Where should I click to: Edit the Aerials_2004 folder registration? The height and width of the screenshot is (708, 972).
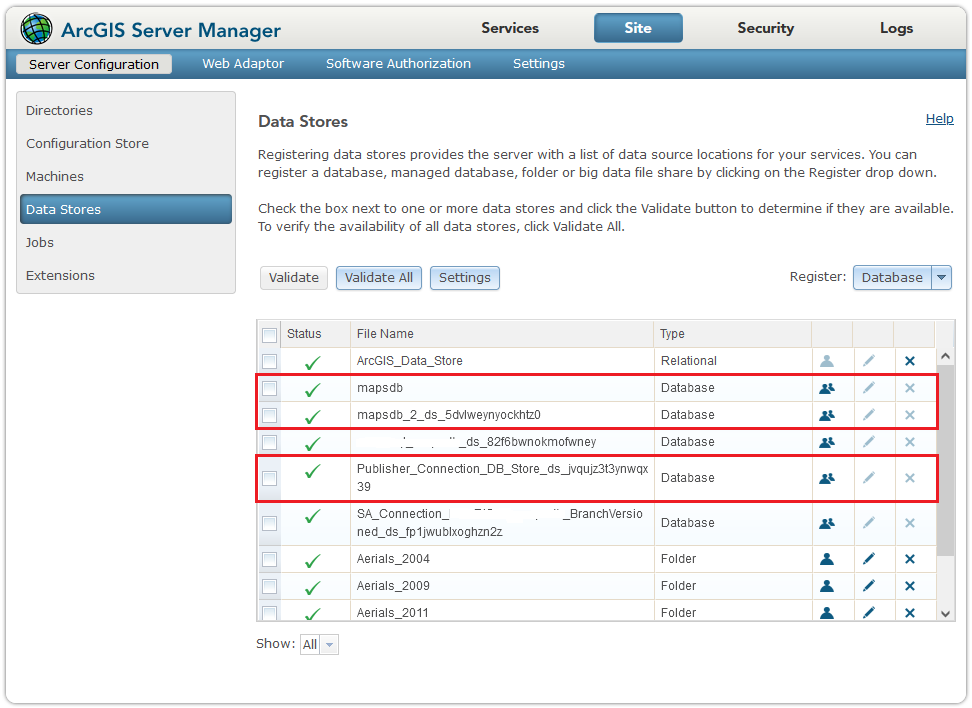(869, 559)
